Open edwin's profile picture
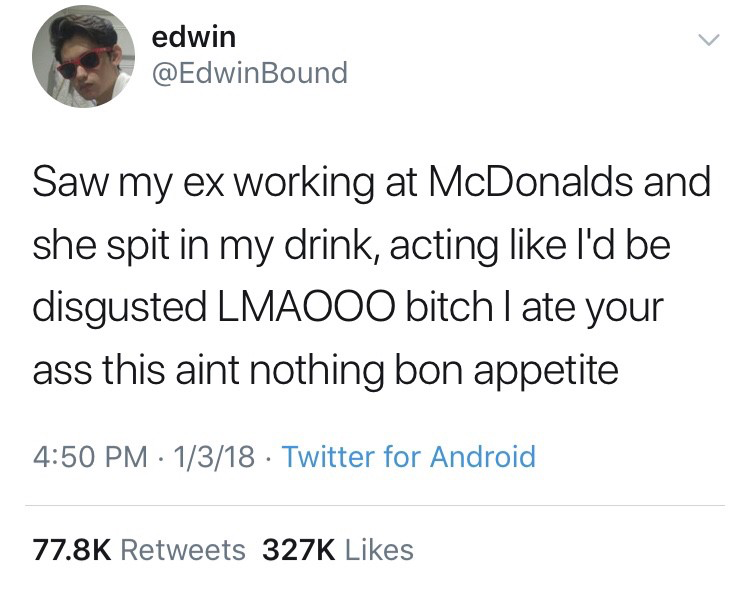Viewport: 750px width, 592px height. [83, 56]
